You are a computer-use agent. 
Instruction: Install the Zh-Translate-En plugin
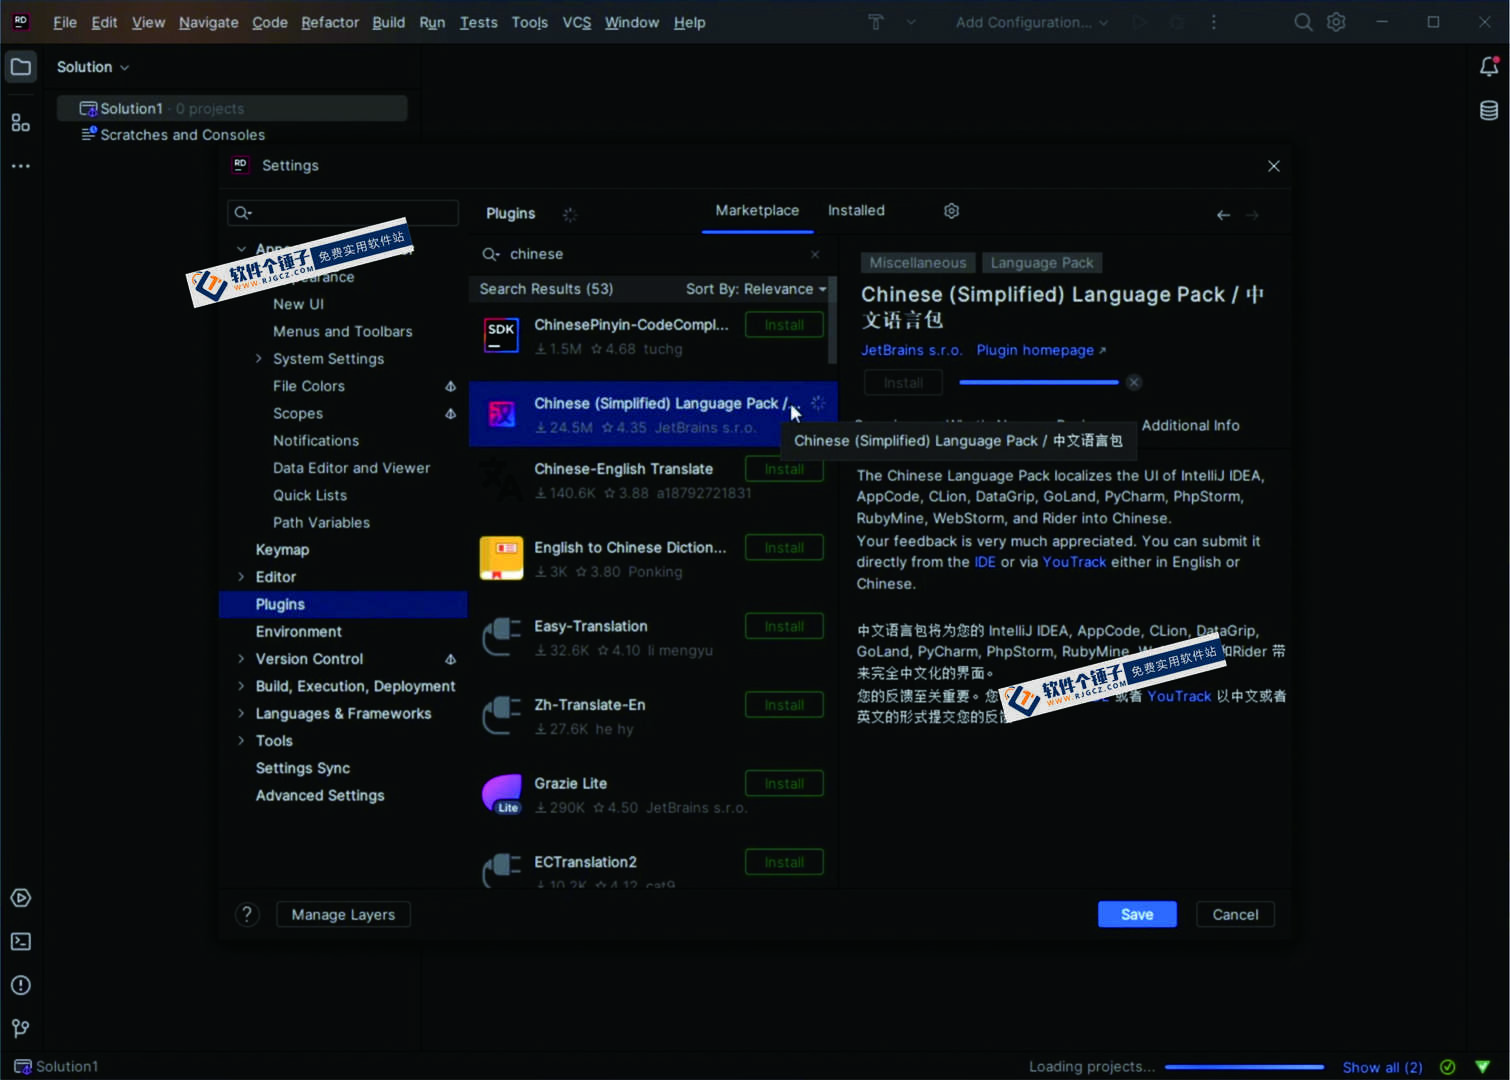coord(784,705)
